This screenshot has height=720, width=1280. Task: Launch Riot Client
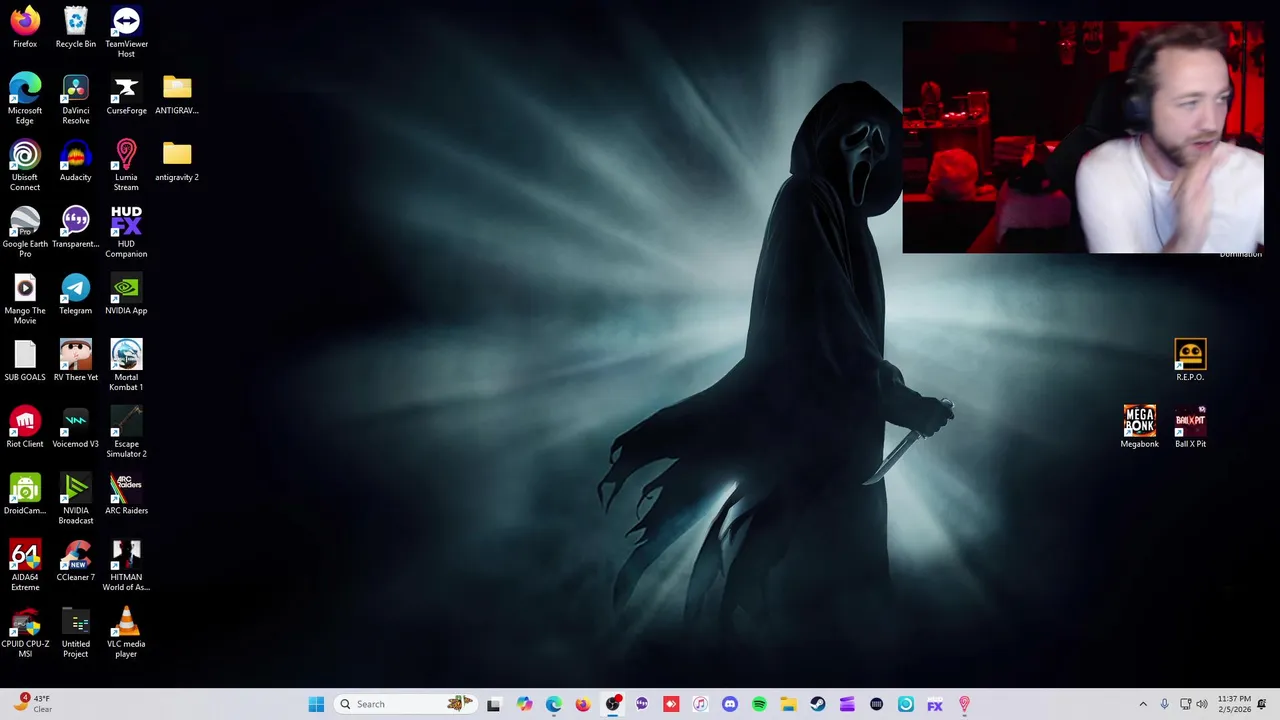click(25, 427)
